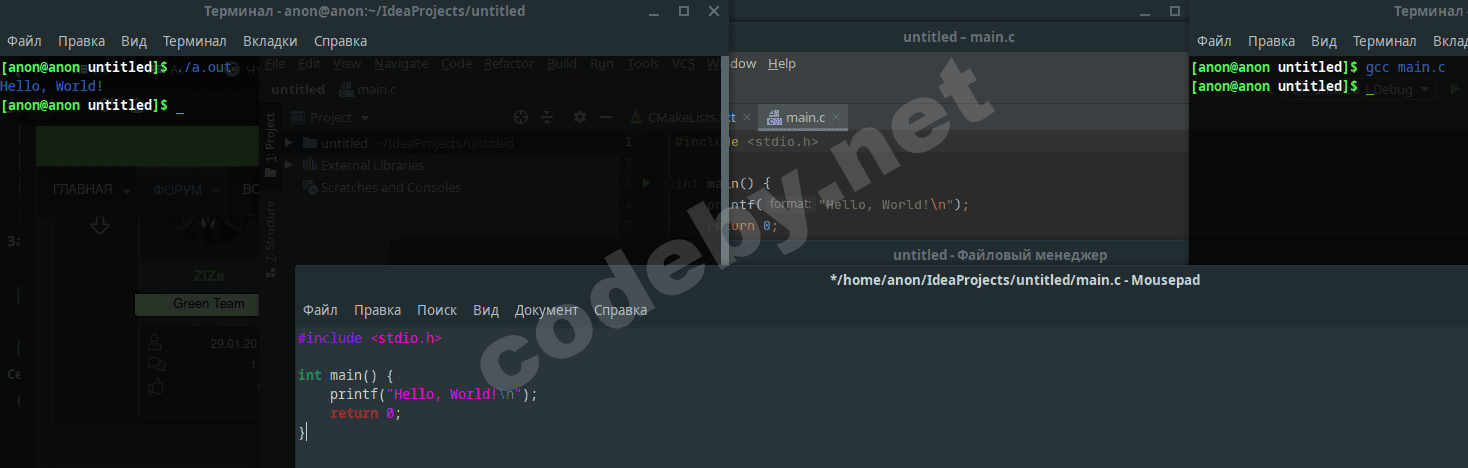Click the ./a.out command in left terminal
1468x468 pixels.
203,67
